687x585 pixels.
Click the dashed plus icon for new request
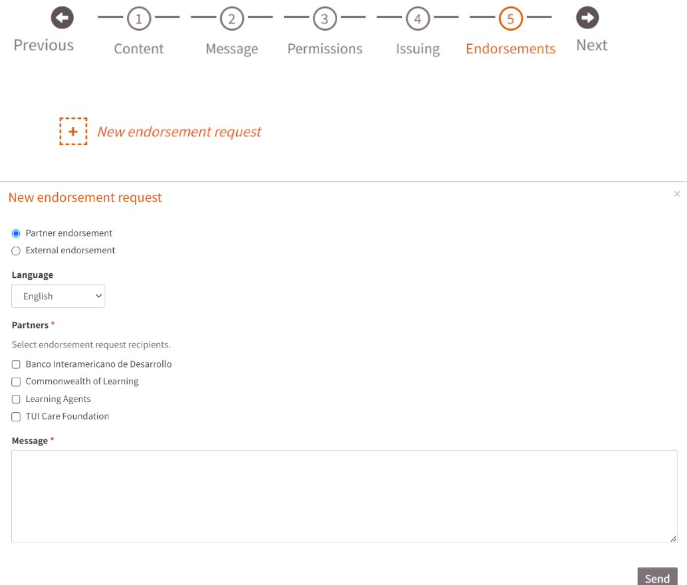click(x=73, y=131)
